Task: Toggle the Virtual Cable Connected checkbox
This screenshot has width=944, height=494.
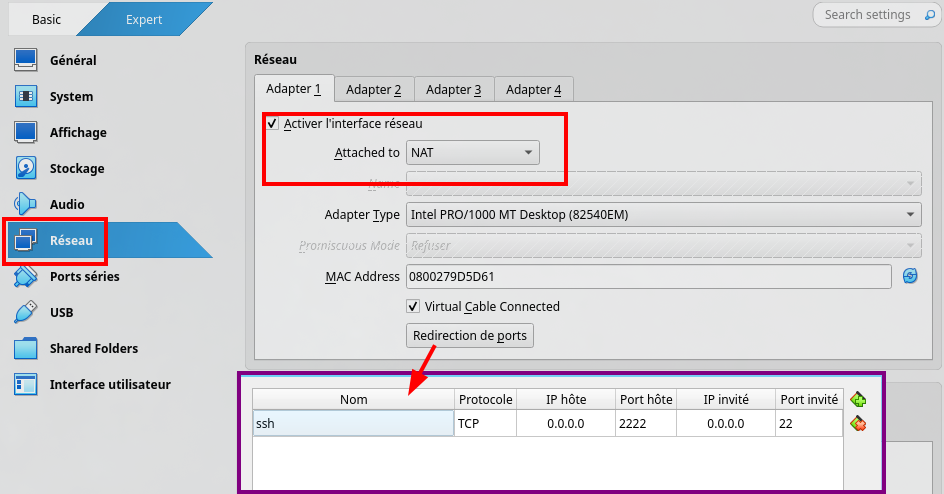Action: point(413,306)
